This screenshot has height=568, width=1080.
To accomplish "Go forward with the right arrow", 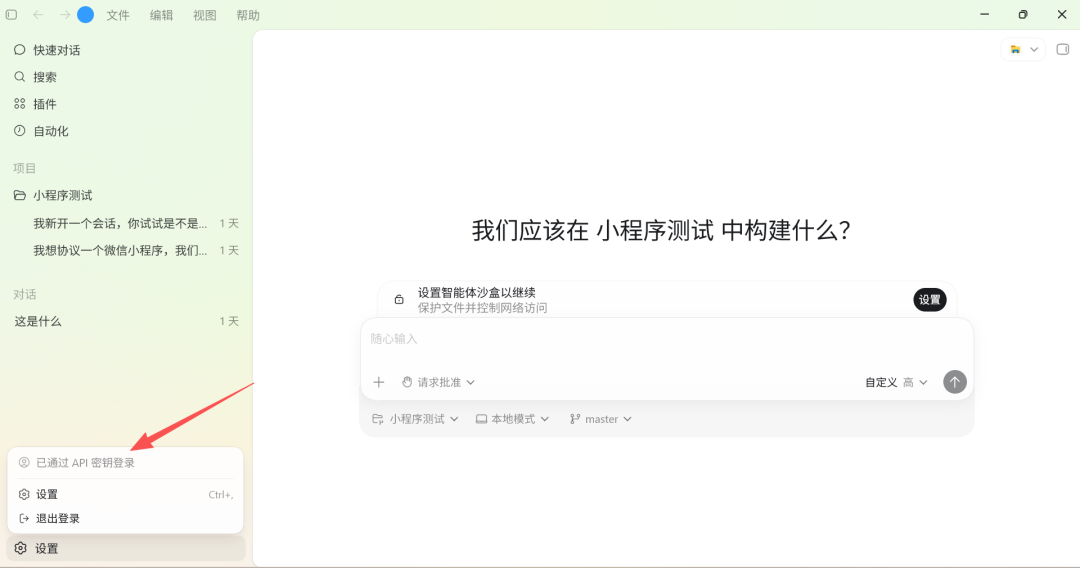I will coord(64,14).
